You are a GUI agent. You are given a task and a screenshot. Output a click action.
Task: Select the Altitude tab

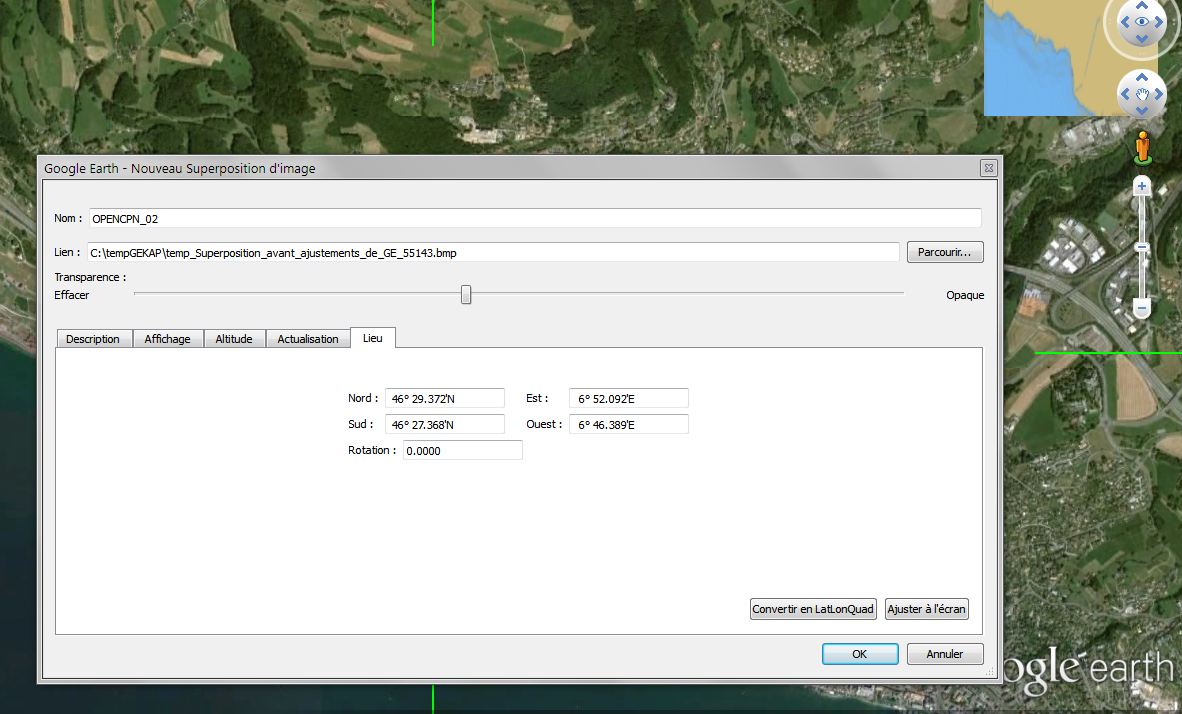[234, 339]
